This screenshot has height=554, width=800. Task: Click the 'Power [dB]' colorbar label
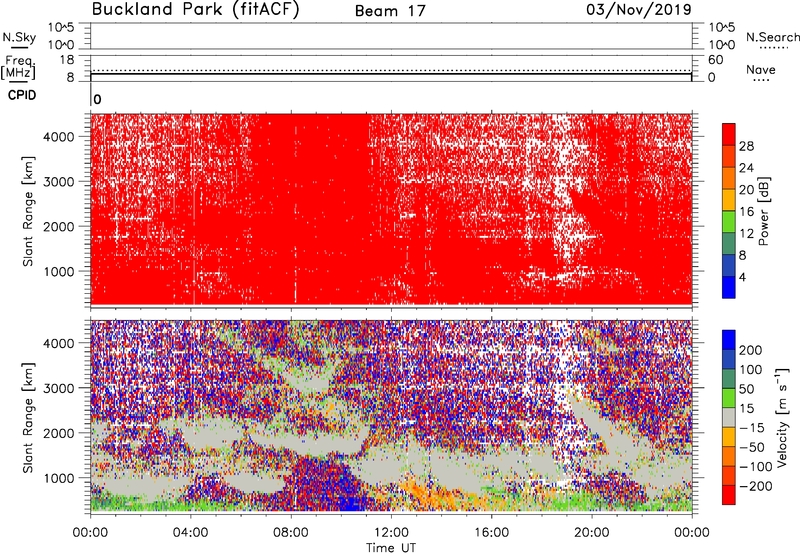tap(763, 211)
